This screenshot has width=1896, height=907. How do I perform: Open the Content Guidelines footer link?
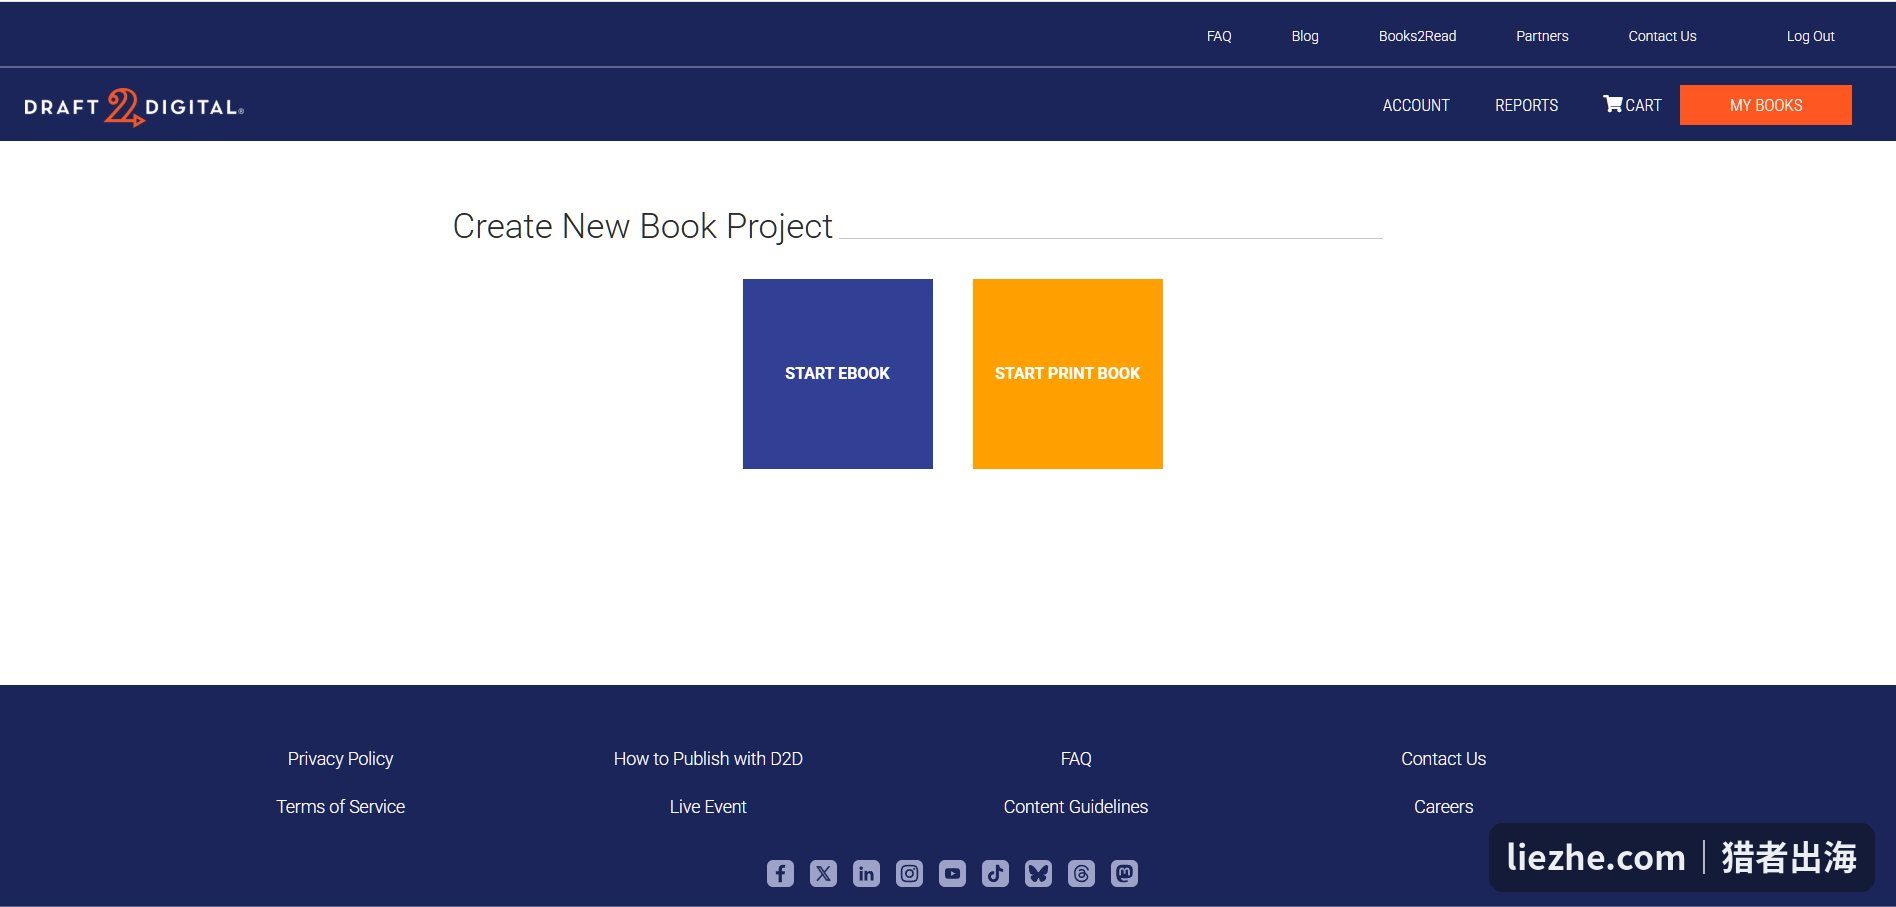[x=1076, y=806]
